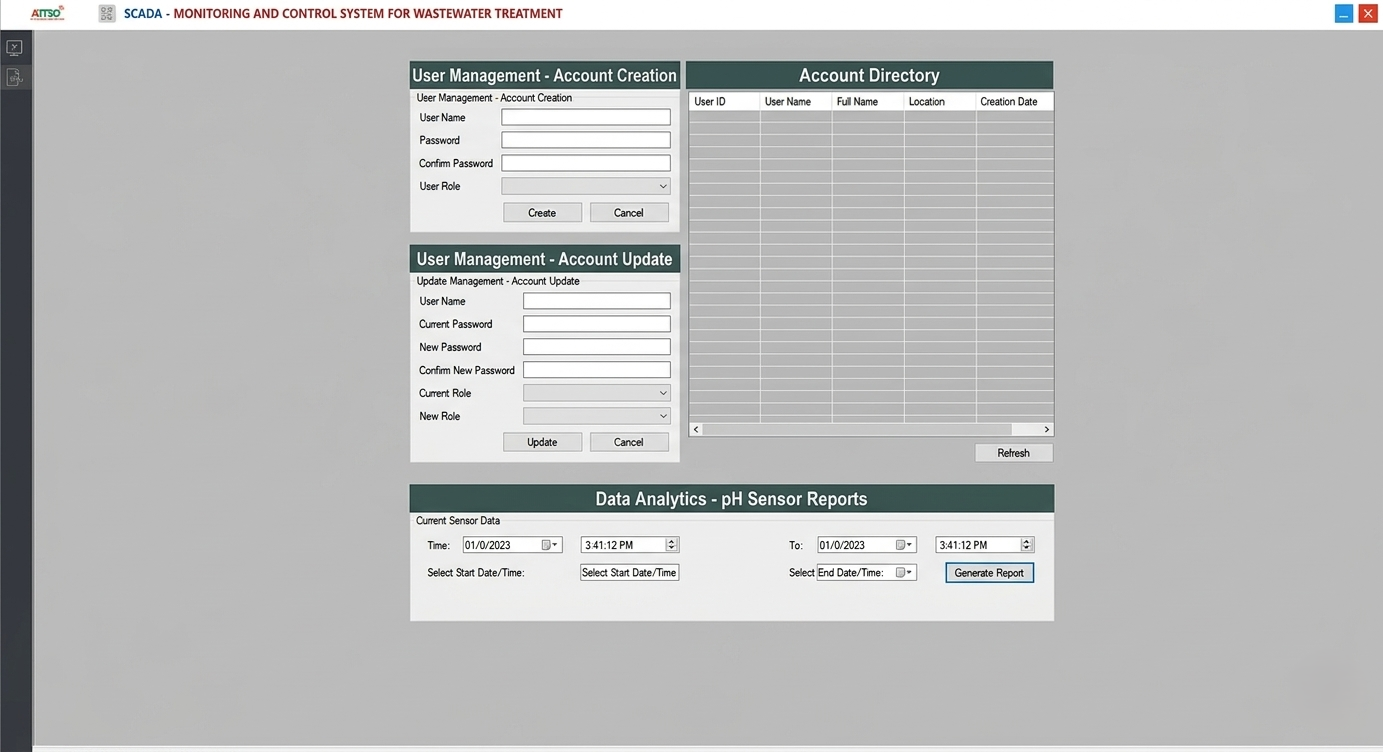Viewport: 1383px width, 752px height.
Task: Click the spinner on the To end time field
Action: pos(1026,545)
